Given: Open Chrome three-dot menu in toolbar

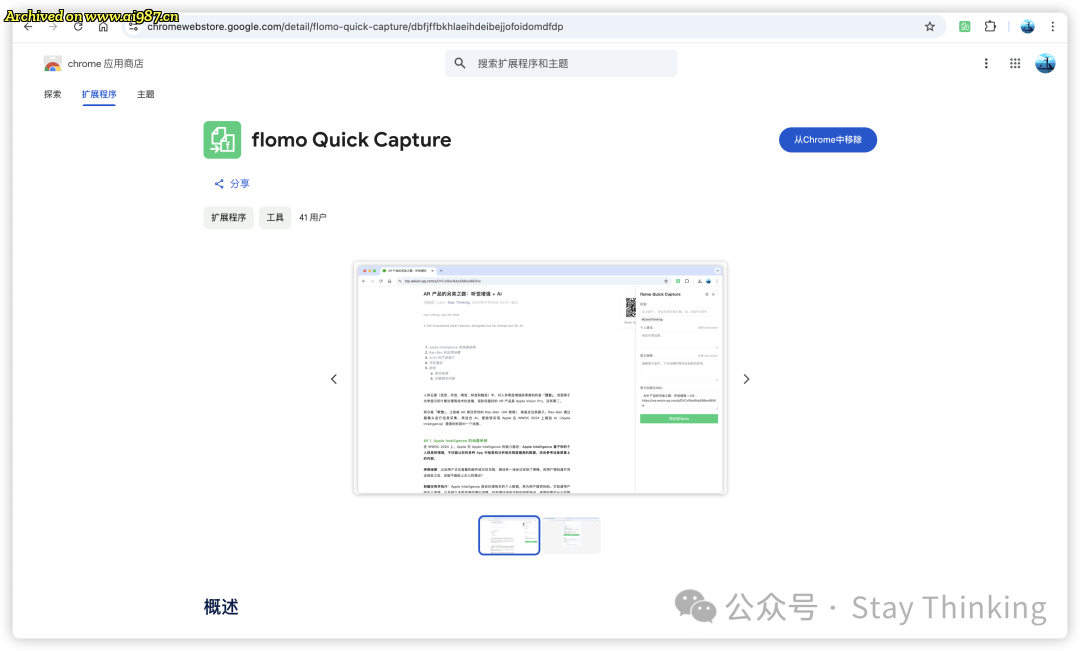Looking at the screenshot, I should (1052, 27).
